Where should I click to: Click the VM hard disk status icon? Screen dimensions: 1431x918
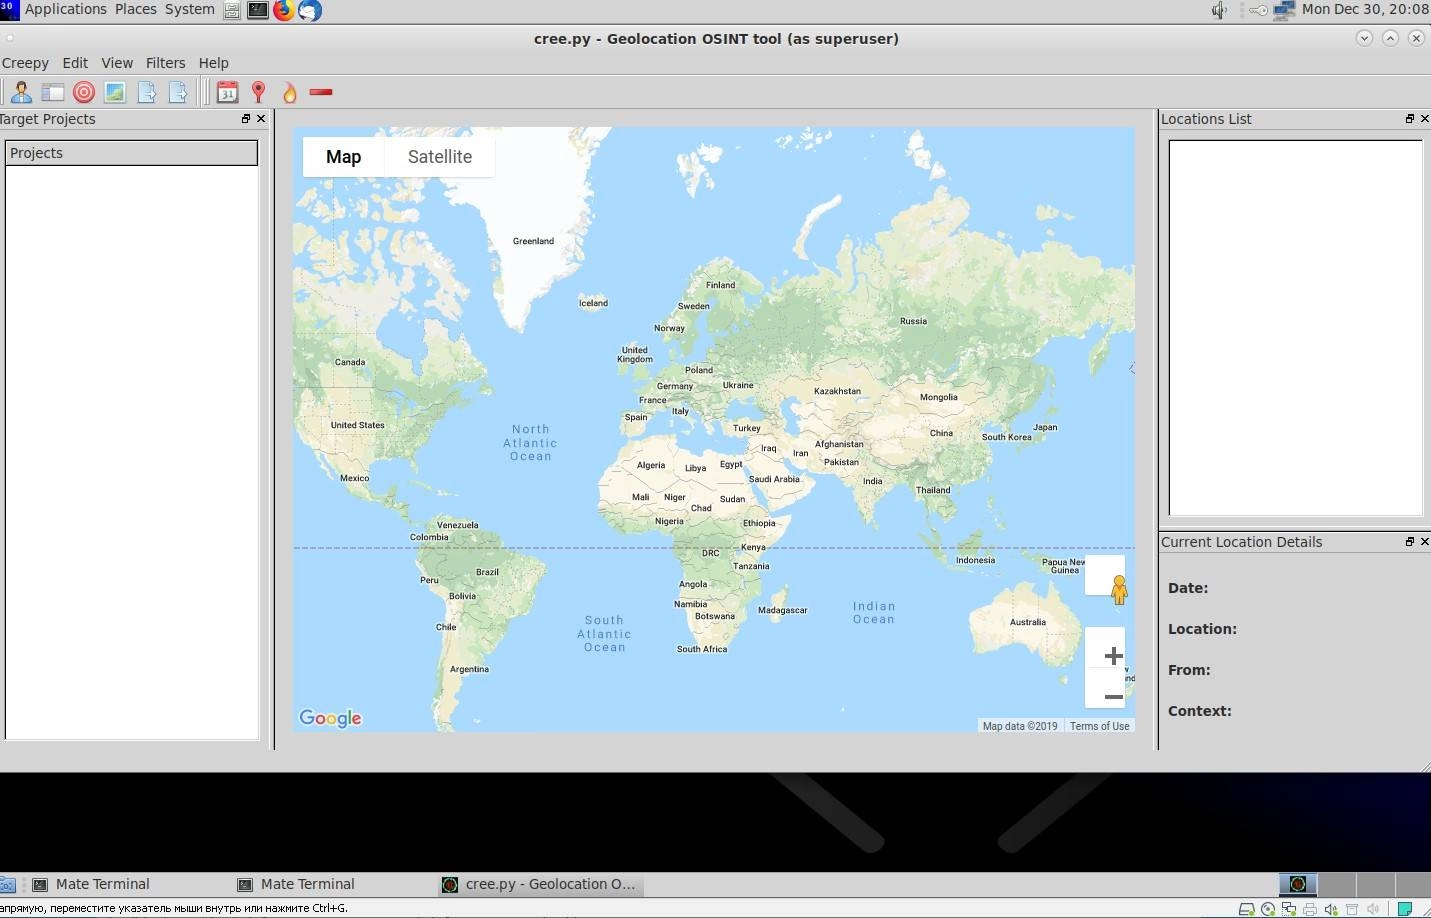[x=1246, y=909]
